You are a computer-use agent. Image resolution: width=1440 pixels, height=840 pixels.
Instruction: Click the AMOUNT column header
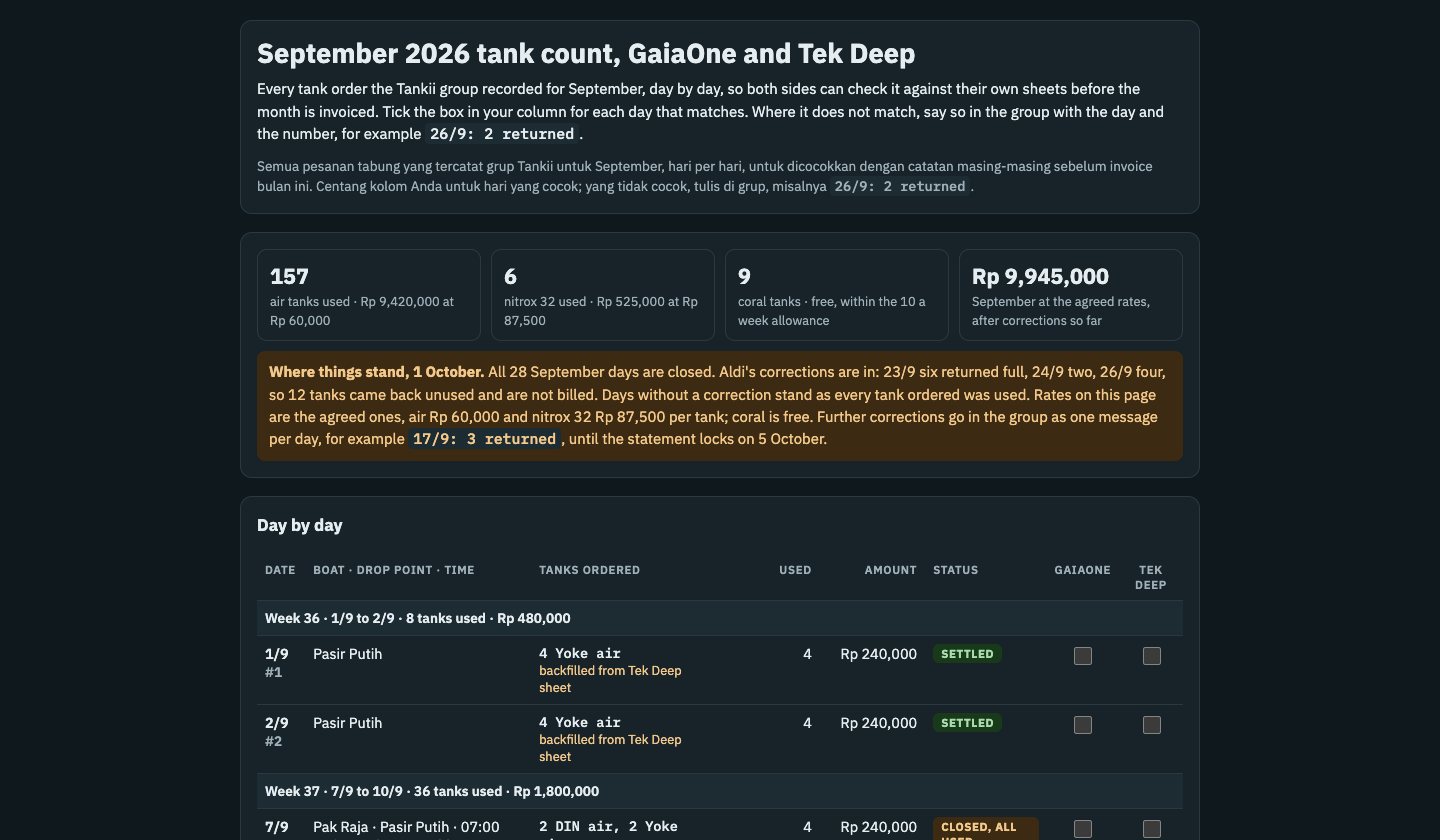point(891,570)
